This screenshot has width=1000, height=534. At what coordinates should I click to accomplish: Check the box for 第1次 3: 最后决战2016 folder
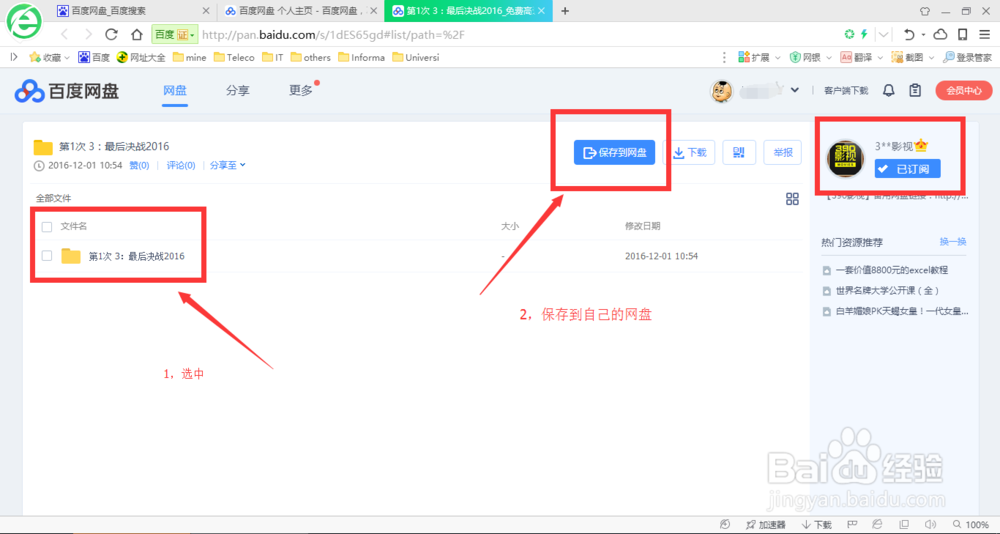point(47,256)
